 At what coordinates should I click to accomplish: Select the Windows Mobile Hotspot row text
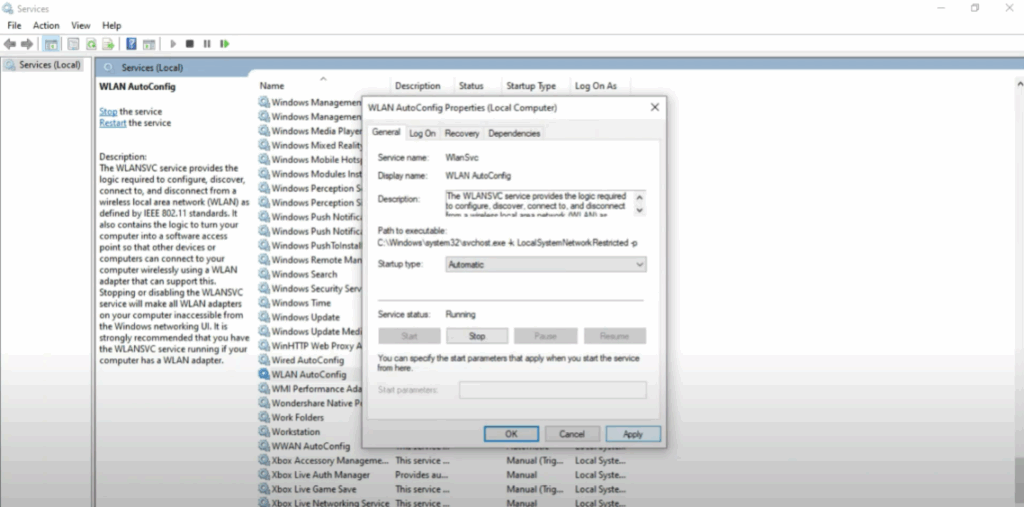point(316,159)
